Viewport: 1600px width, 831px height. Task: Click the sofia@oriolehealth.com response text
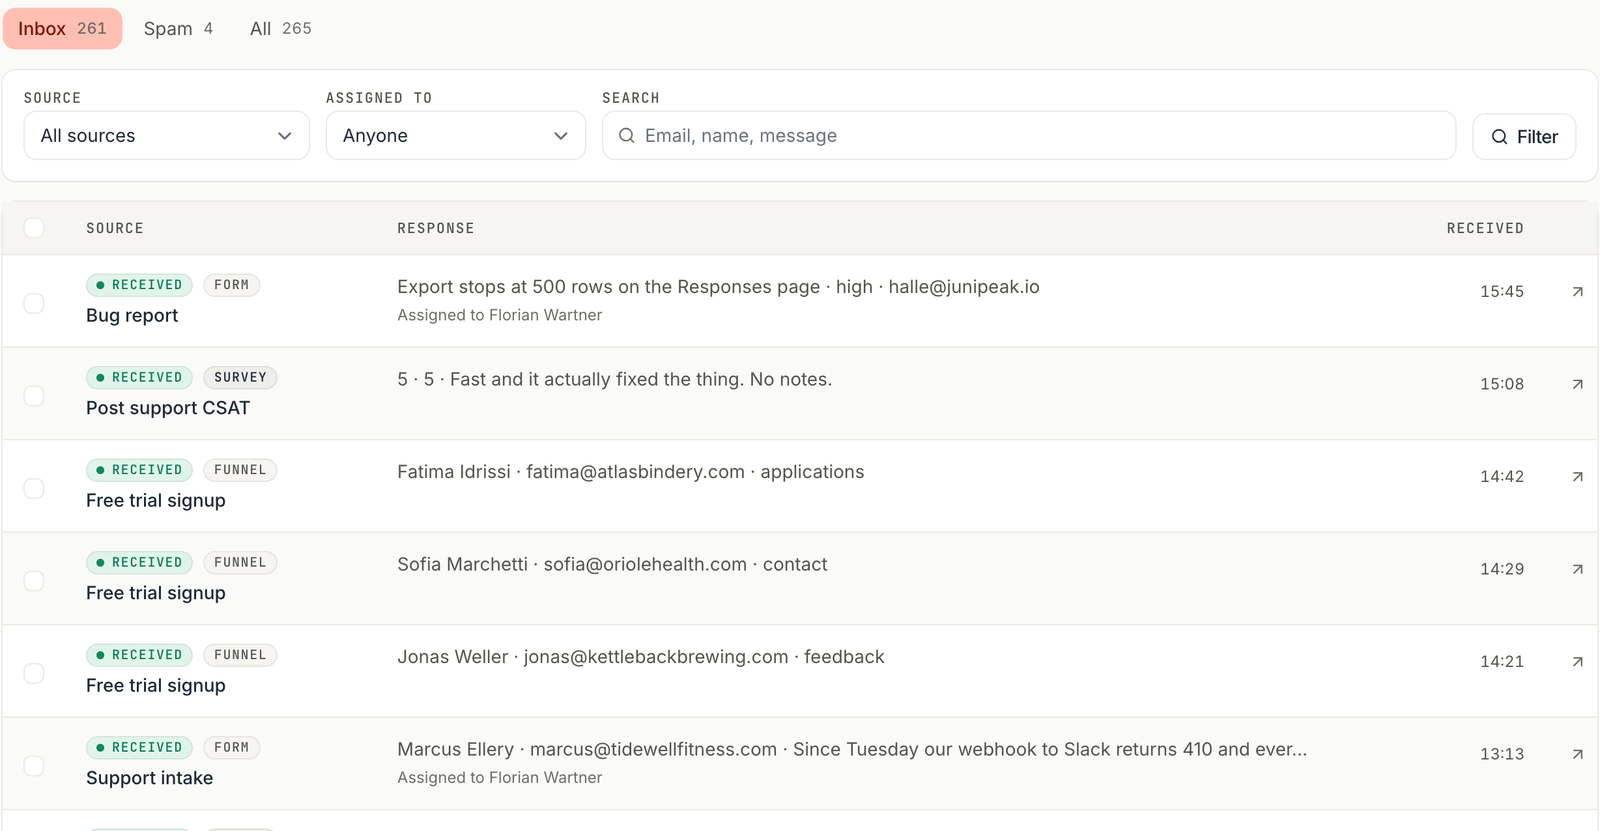point(612,565)
